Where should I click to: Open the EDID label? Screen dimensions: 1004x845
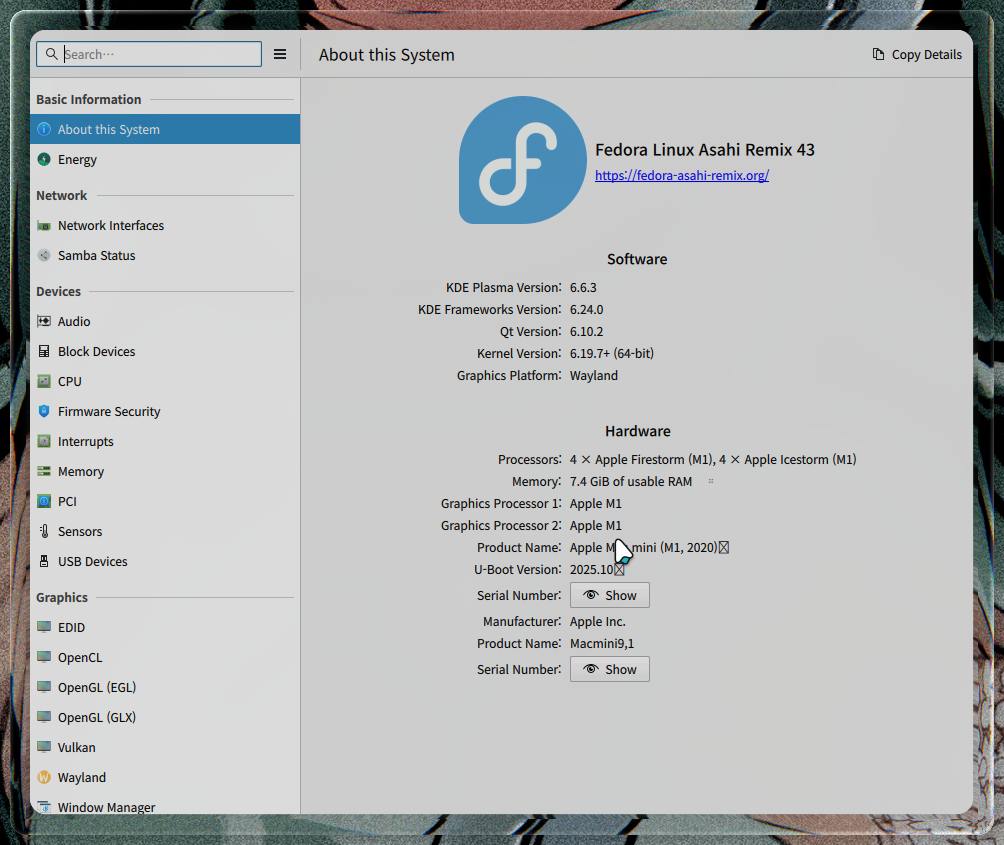point(72,627)
